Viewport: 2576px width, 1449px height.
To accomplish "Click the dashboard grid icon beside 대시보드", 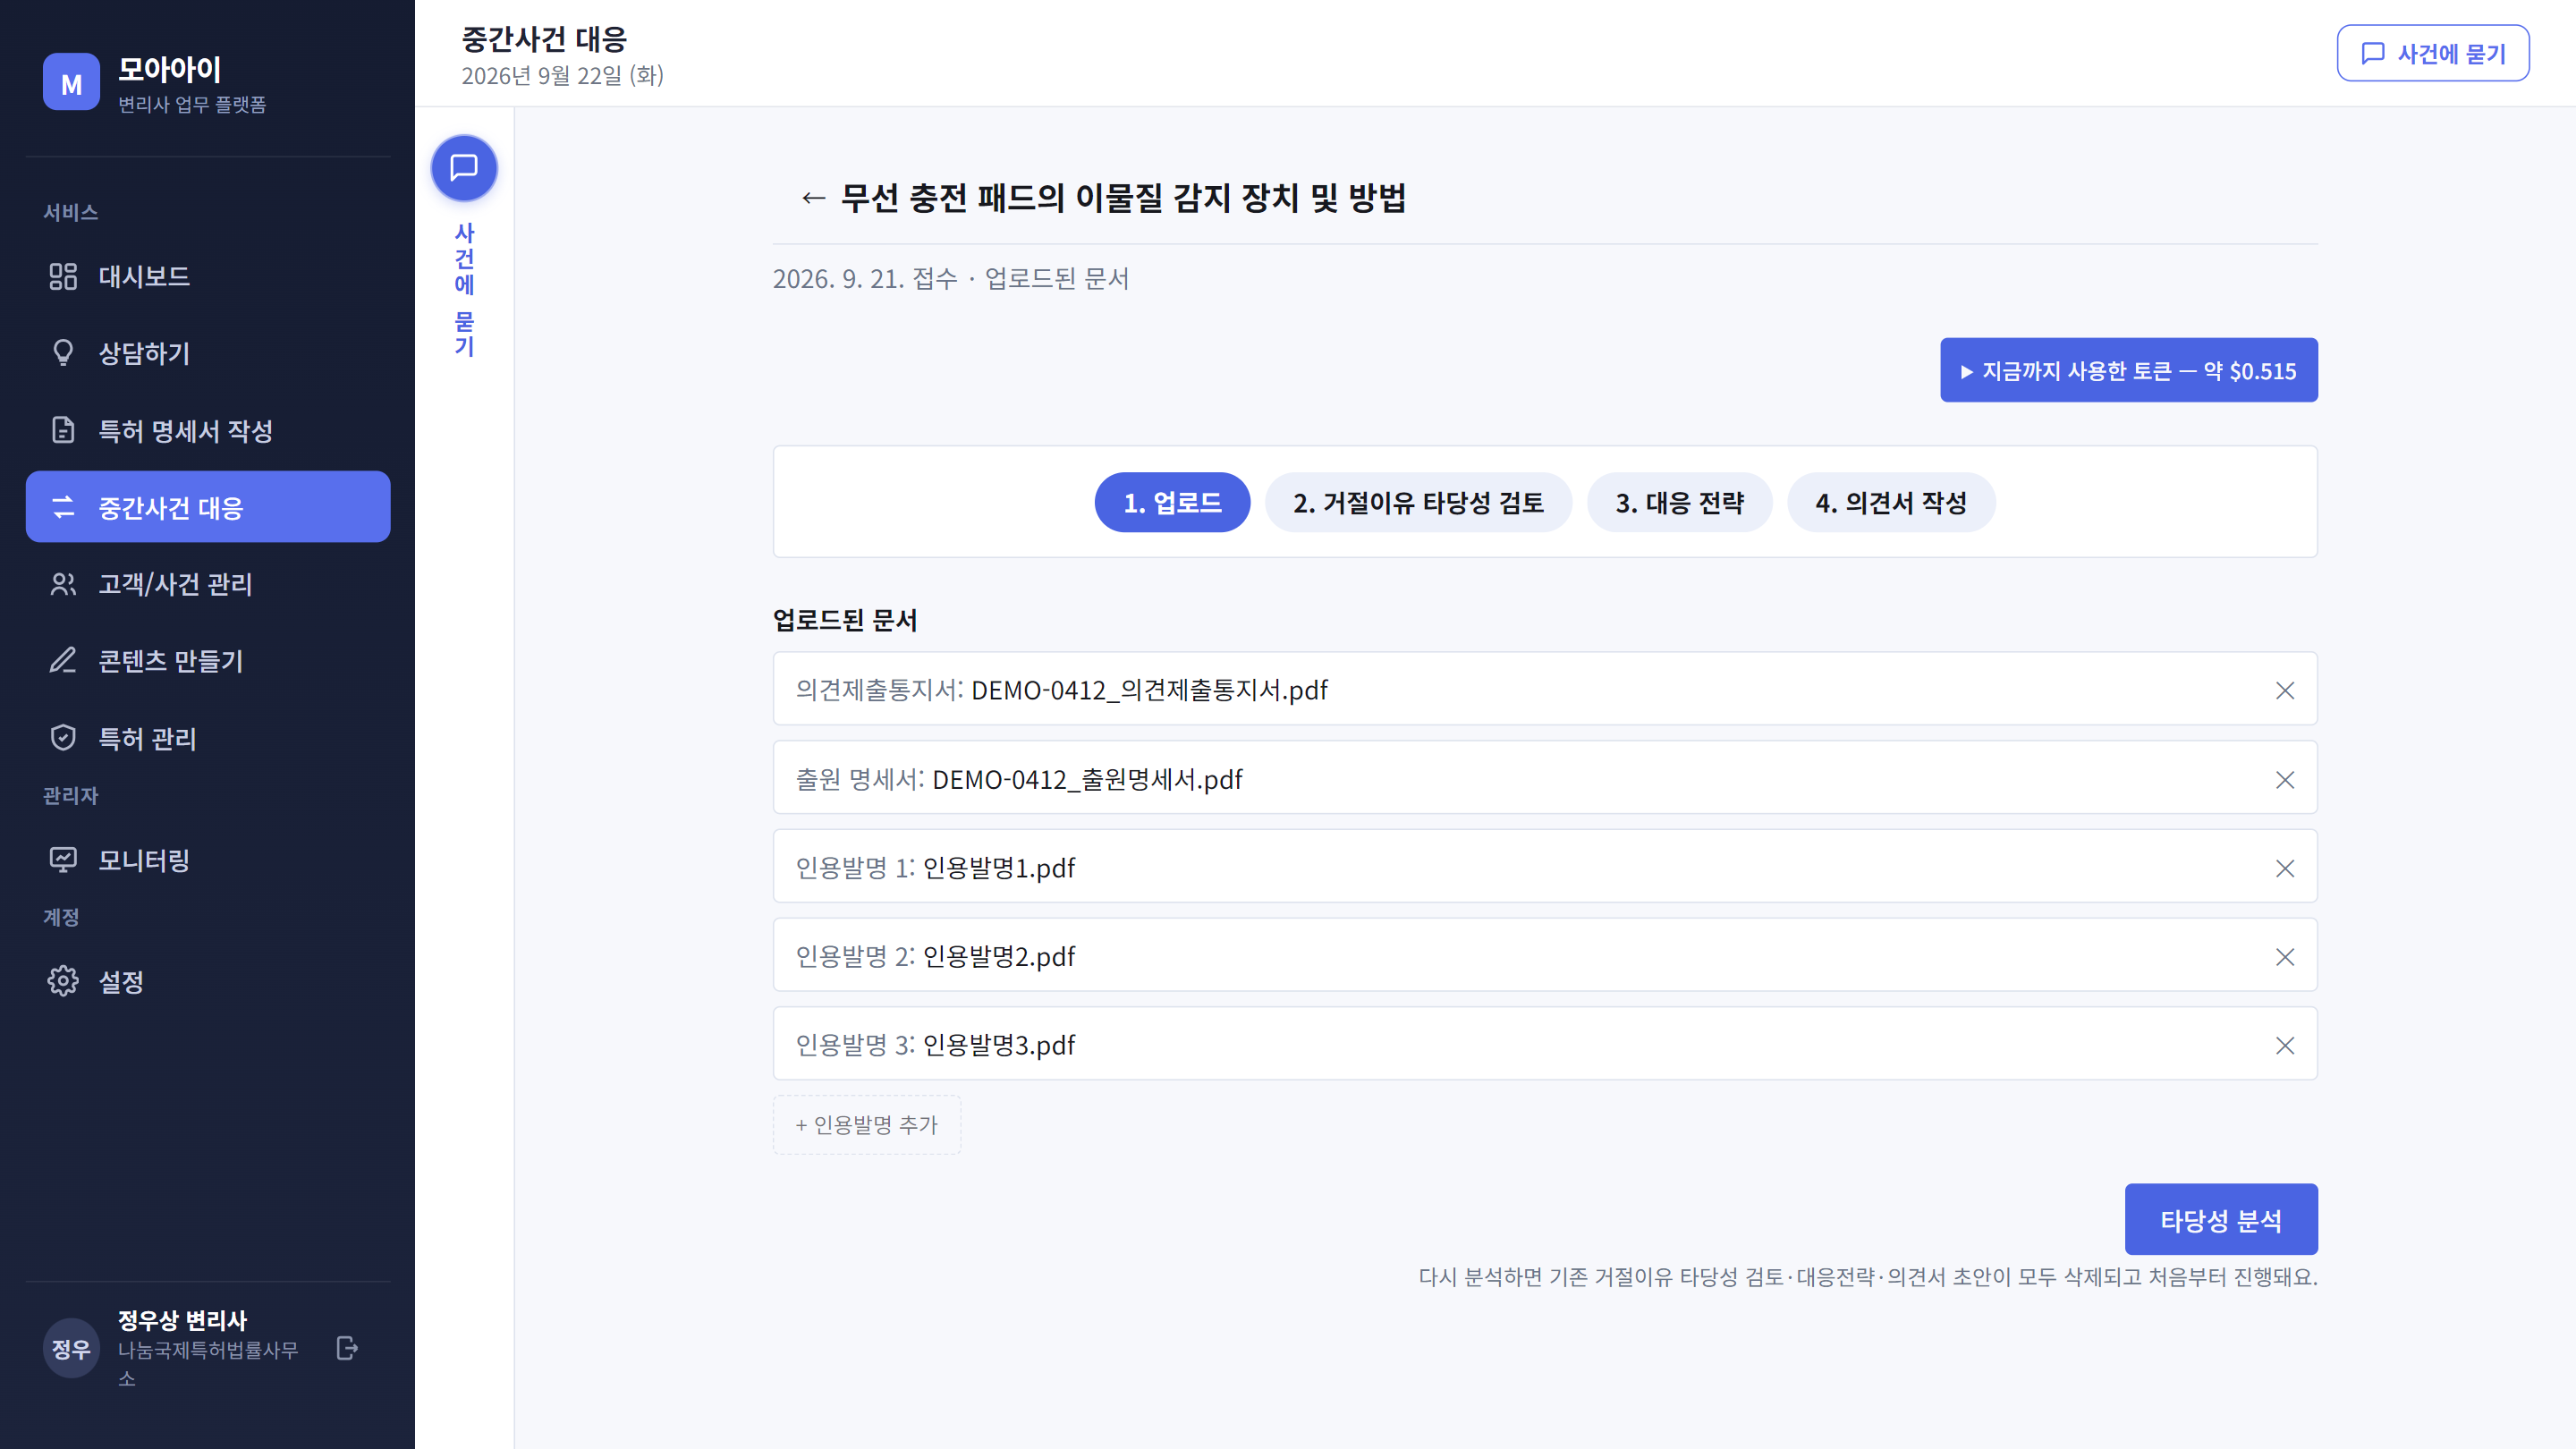I will pos(63,276).
